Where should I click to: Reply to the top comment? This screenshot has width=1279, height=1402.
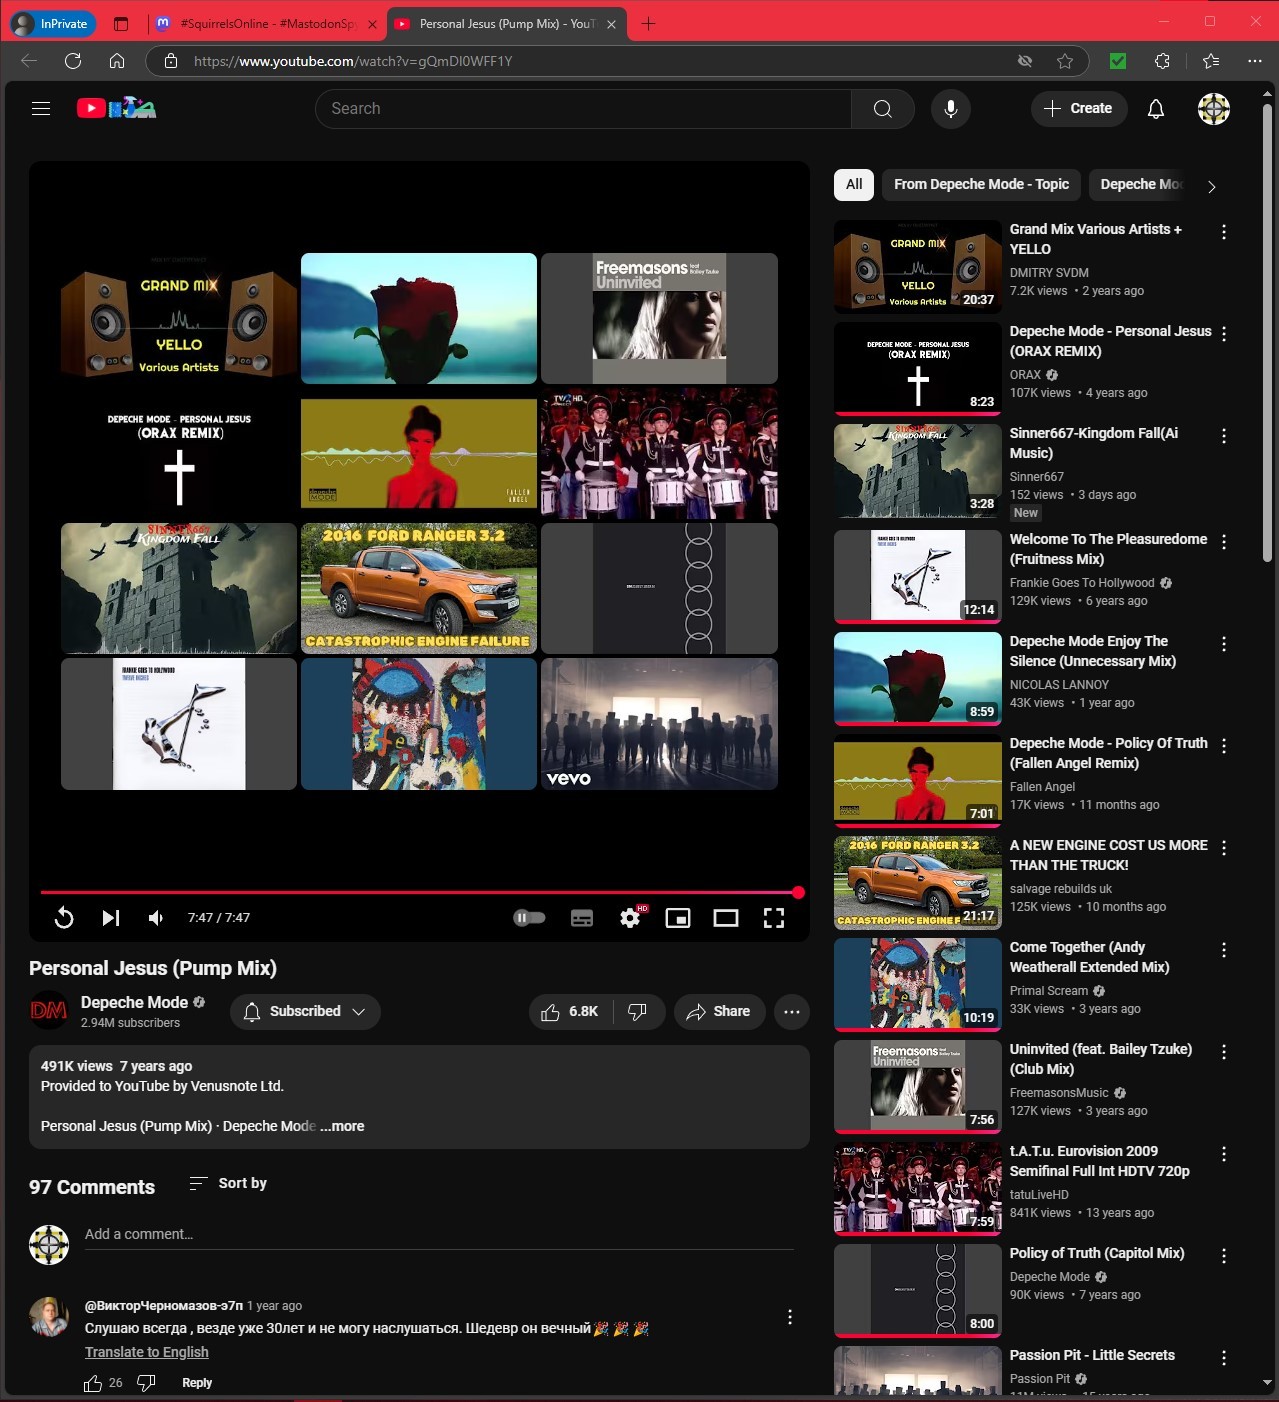tap(197, 1383)
